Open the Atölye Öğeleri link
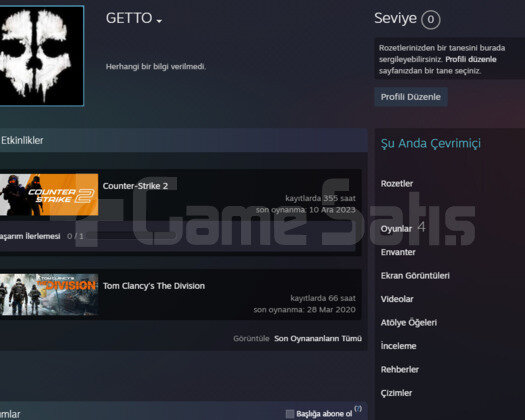Screen dimensions: 525x420 (408, 323)
